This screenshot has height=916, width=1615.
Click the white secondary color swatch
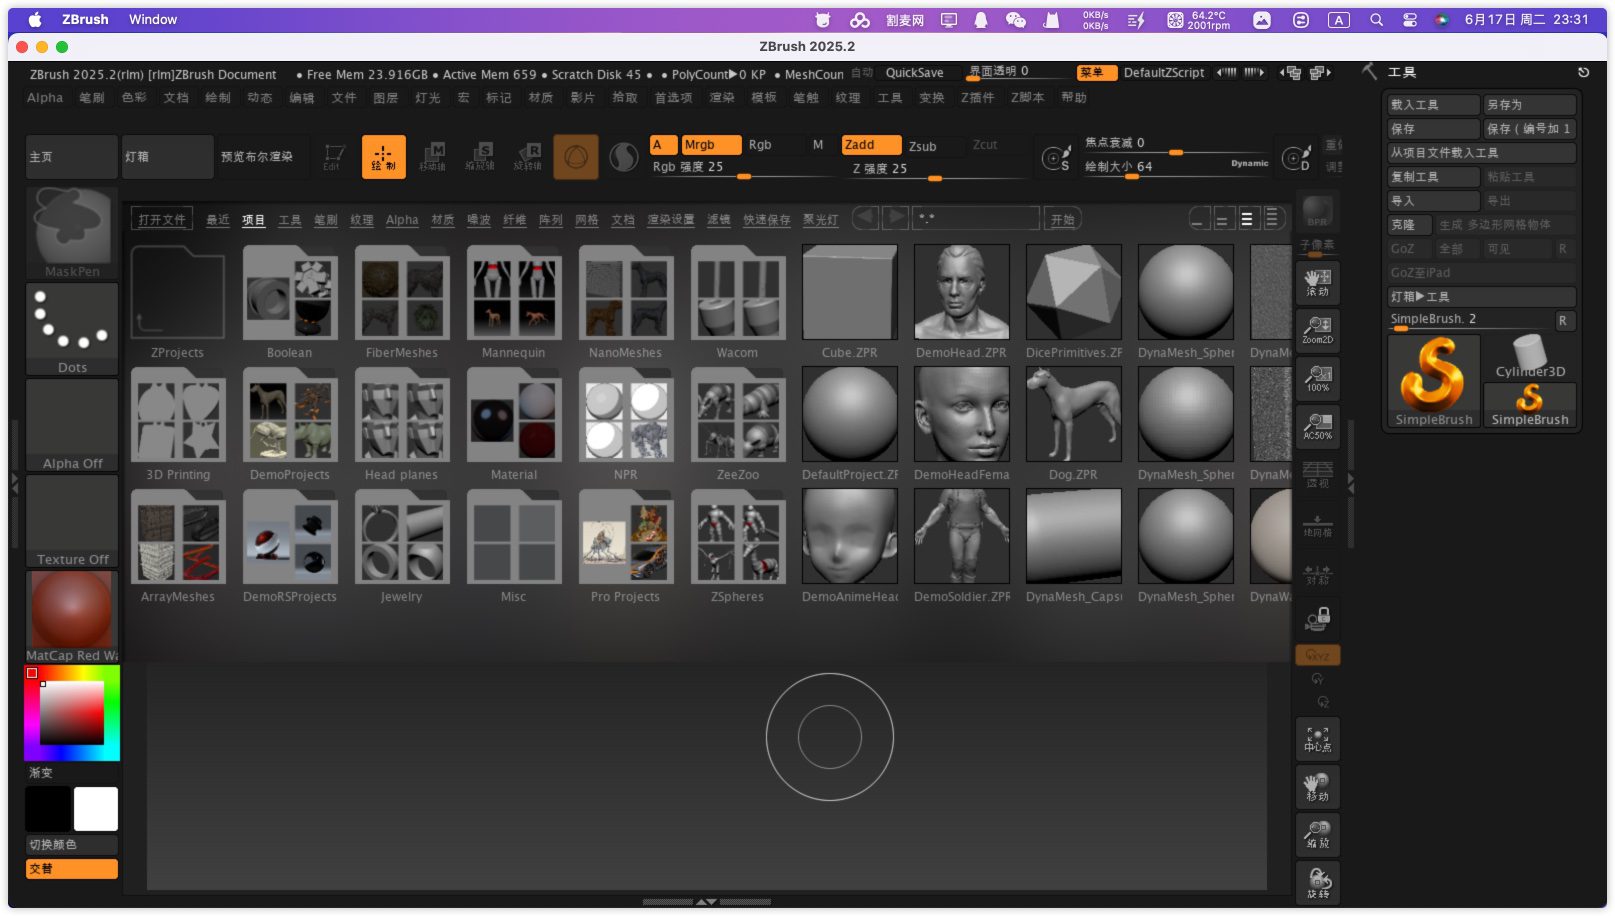click(x=96, y=809)
